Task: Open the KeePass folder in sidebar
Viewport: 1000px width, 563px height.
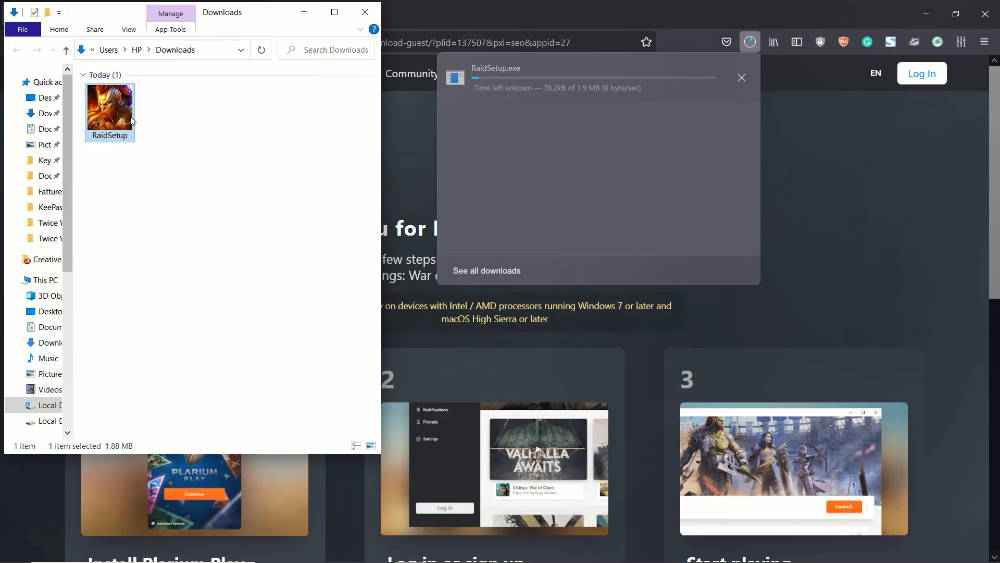Action: (43, 207)
